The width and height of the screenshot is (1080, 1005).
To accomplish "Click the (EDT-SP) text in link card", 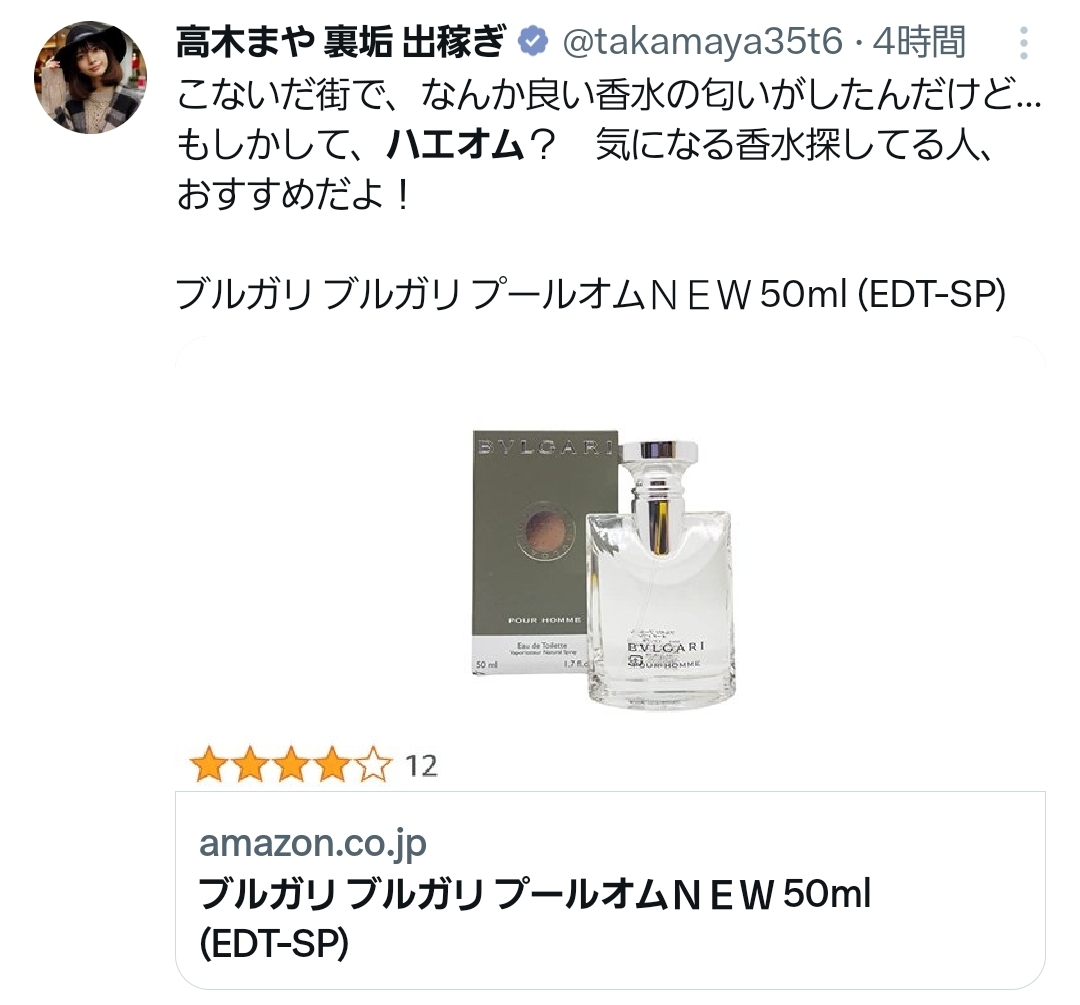I will 273,944.
